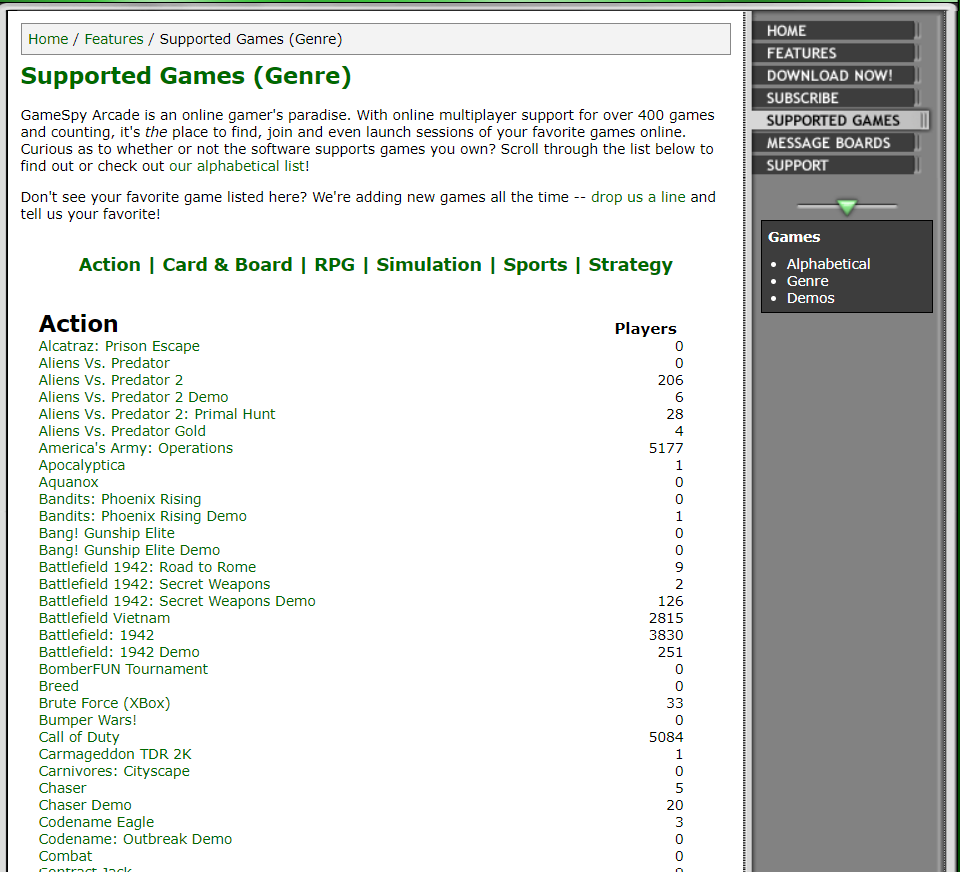Open Battlefield: 1942 Demo link

[x=119, y=652]
